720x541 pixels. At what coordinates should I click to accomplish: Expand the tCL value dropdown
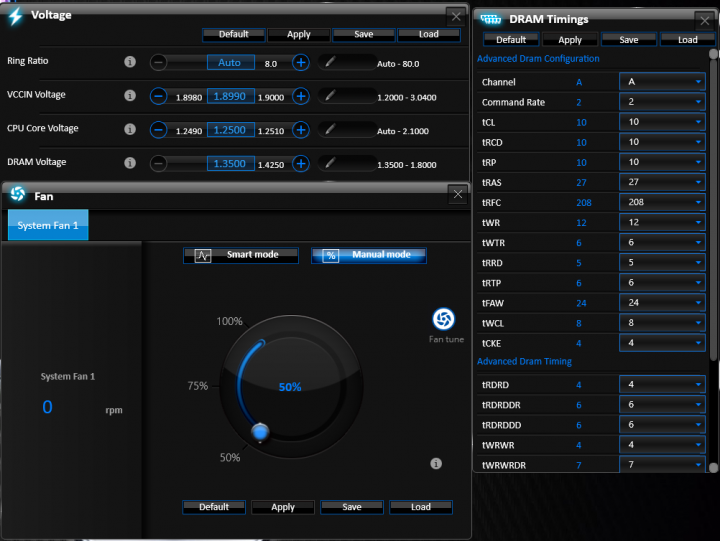click(x=662, y=122)
